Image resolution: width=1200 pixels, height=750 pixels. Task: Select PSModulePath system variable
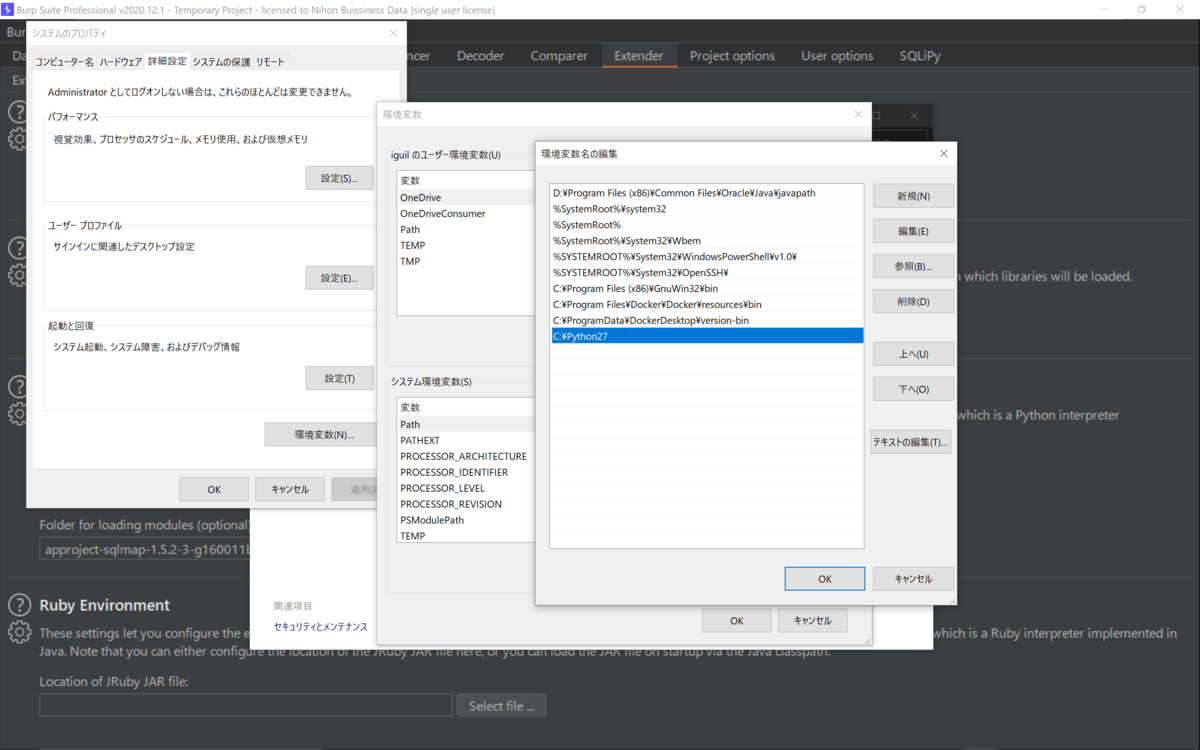point(466,521)
